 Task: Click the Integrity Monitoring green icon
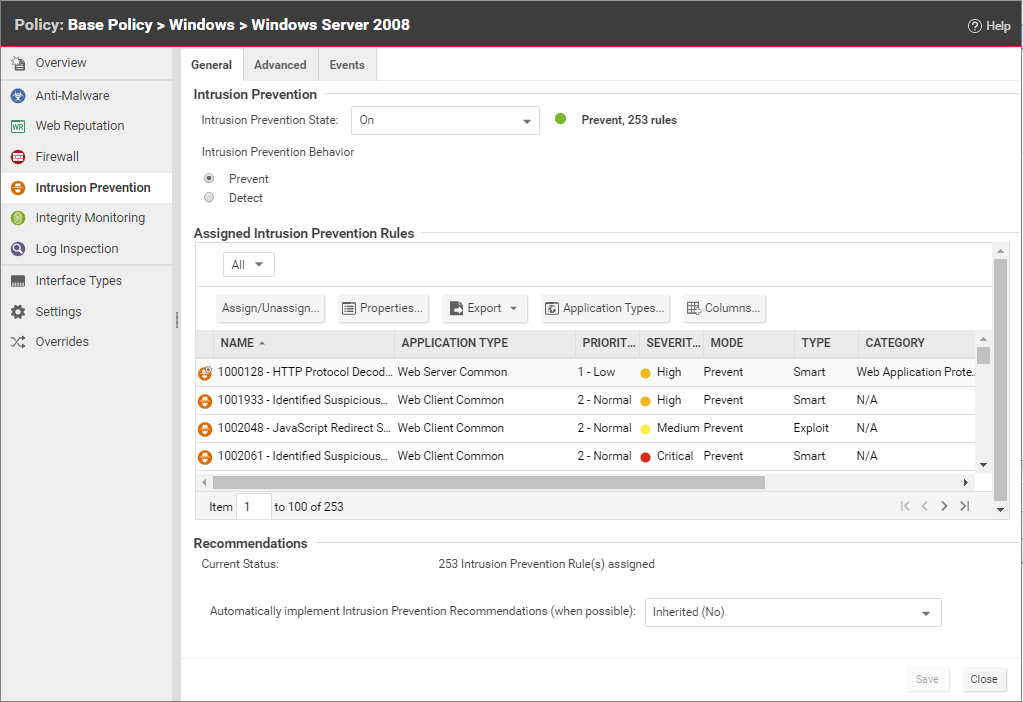[18, 218]
